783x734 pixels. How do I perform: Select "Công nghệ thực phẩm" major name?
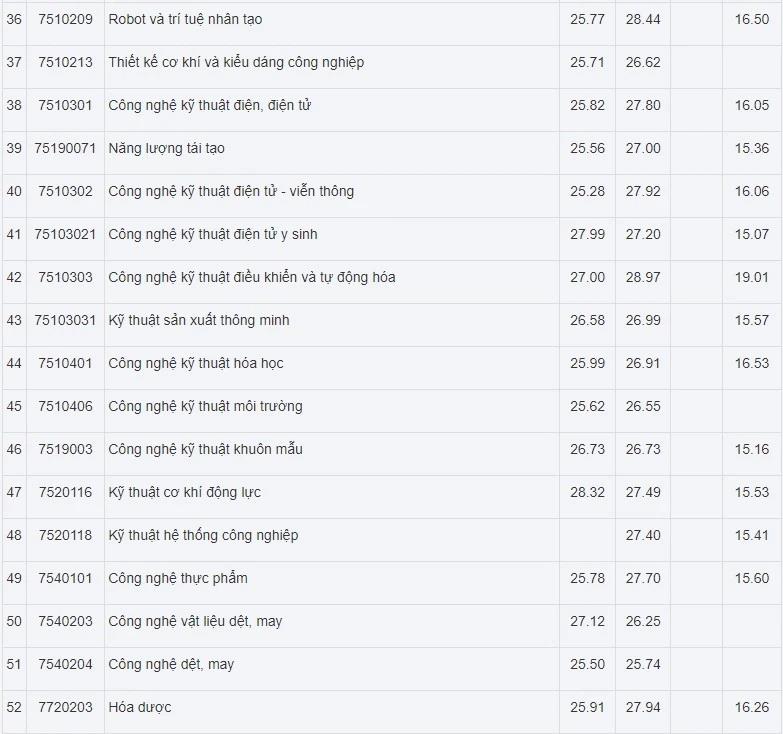178,578
